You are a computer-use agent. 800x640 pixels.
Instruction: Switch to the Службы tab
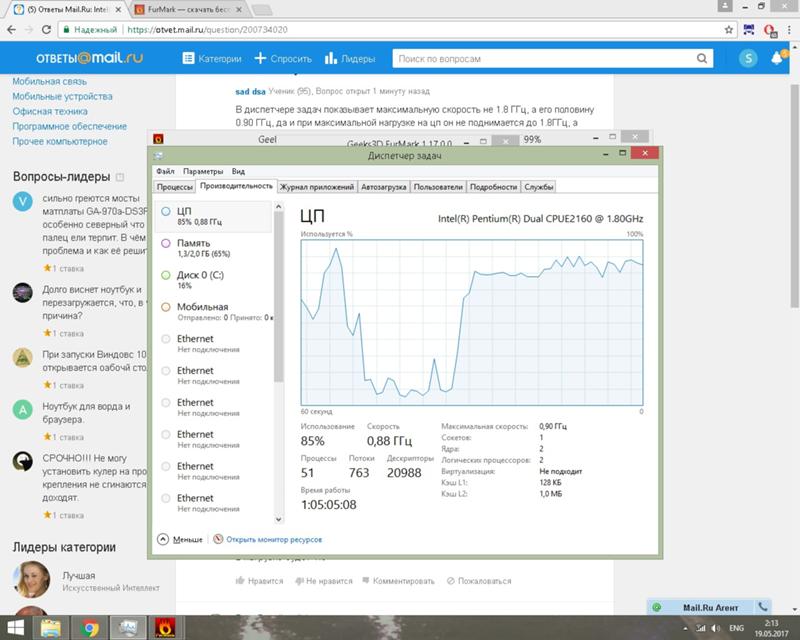pos(539,187)
